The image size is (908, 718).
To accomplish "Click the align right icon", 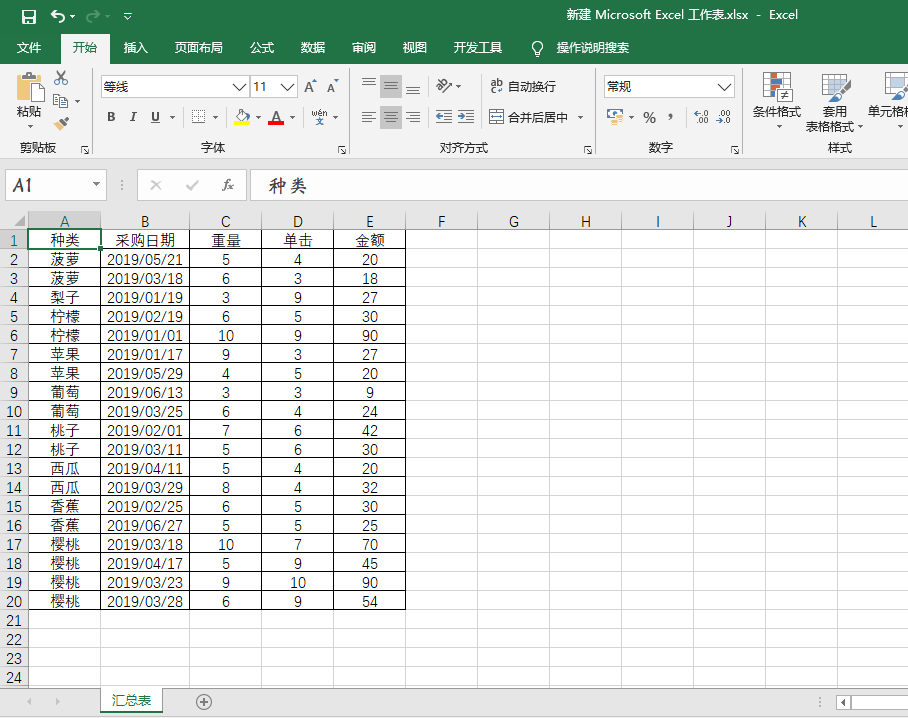I will click(413, 118).
